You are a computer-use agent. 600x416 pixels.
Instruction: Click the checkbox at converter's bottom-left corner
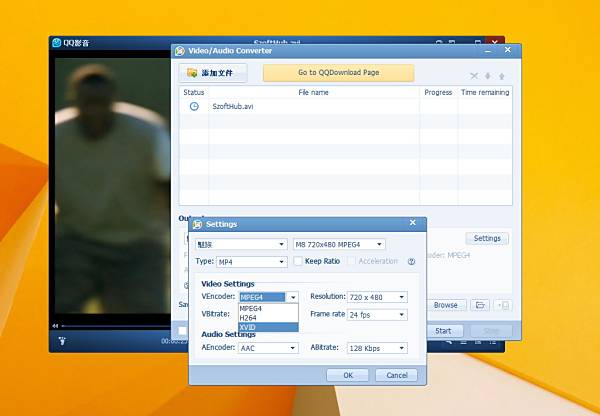[183, 331]
